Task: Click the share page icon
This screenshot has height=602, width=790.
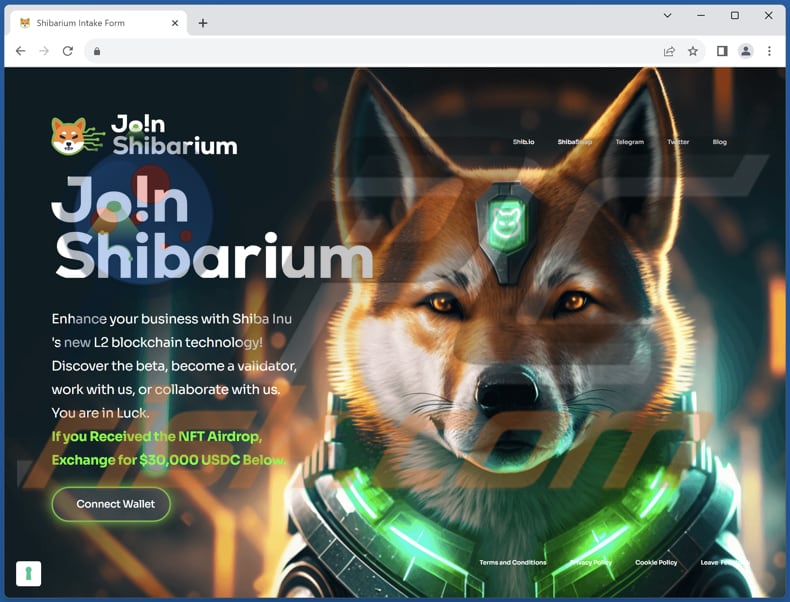Action: click(669, 51)
